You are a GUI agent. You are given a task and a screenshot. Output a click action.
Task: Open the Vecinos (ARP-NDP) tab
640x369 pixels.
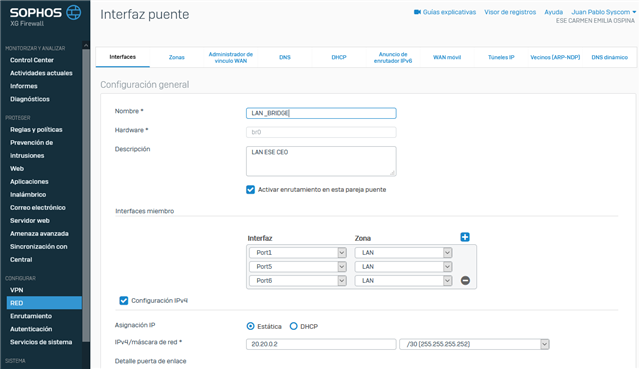click(555, 58)
